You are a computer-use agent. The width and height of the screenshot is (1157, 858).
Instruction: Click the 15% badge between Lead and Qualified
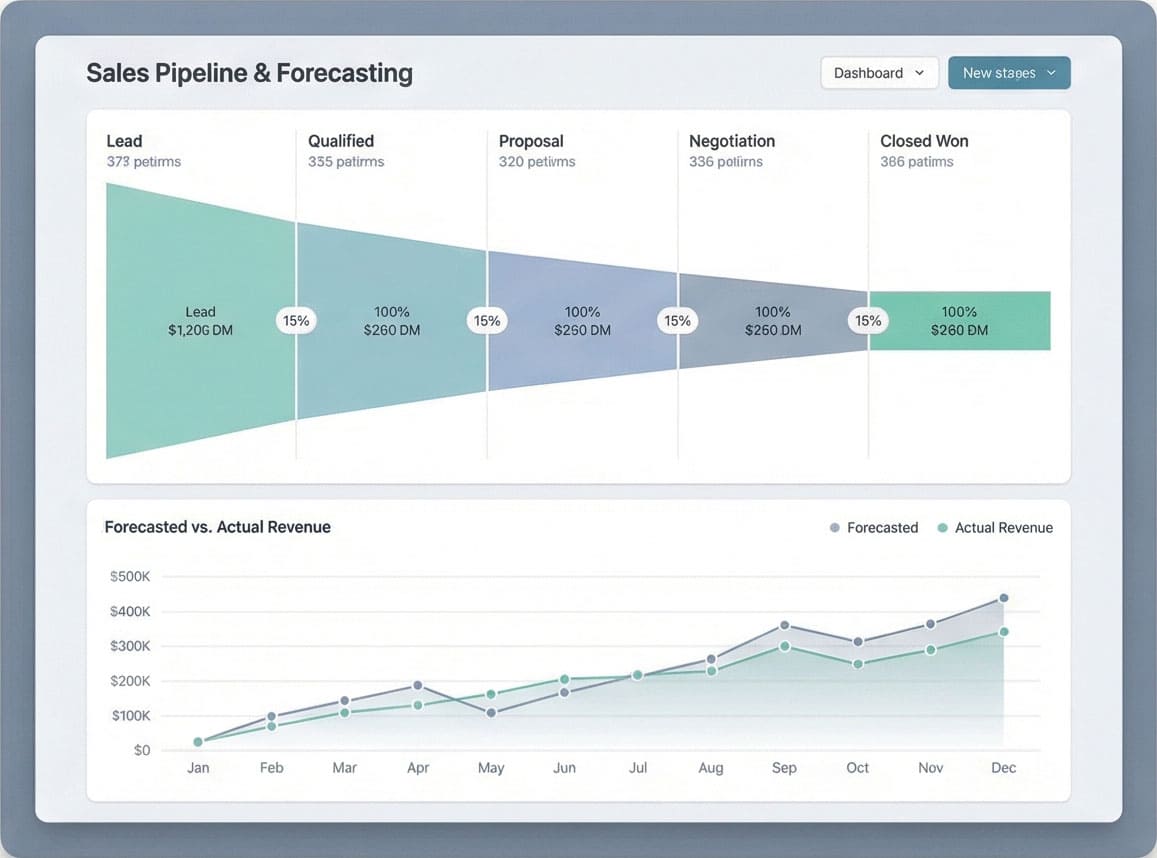[x=295, y=320]
